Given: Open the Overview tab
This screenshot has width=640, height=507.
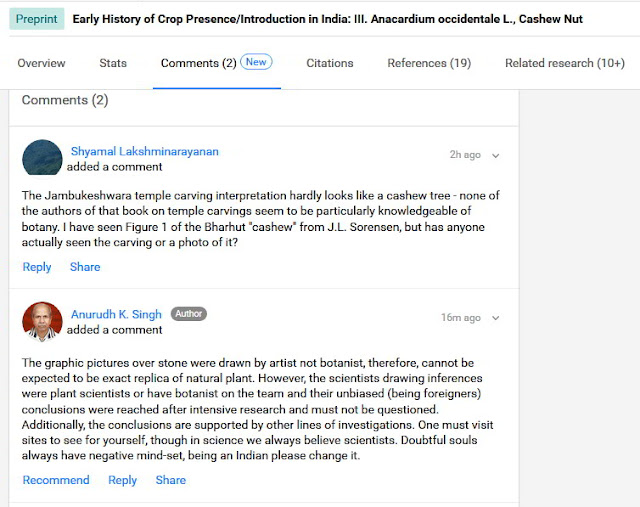Looking at the screenshot, I should (41, 63).
